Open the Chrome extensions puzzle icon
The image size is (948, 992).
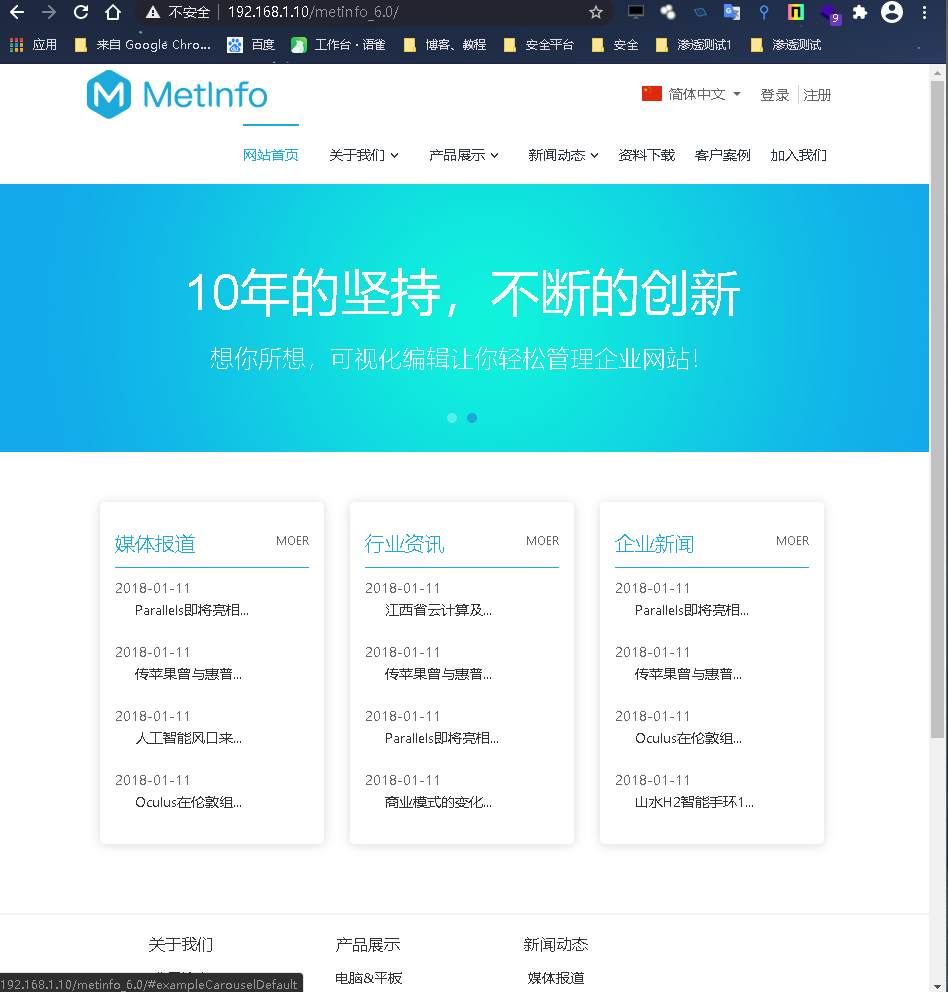pos(859,12)
